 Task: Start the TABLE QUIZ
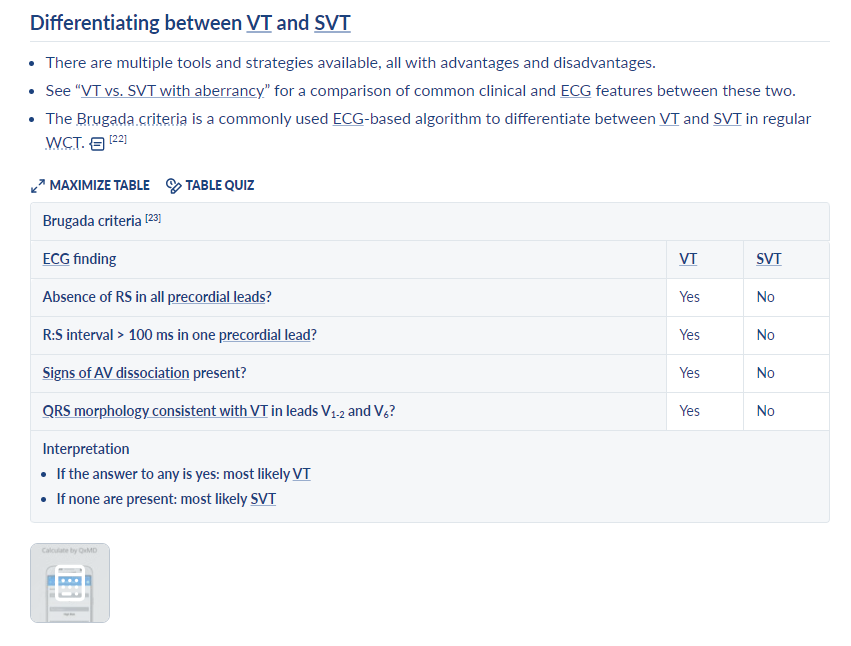(220, 186)
